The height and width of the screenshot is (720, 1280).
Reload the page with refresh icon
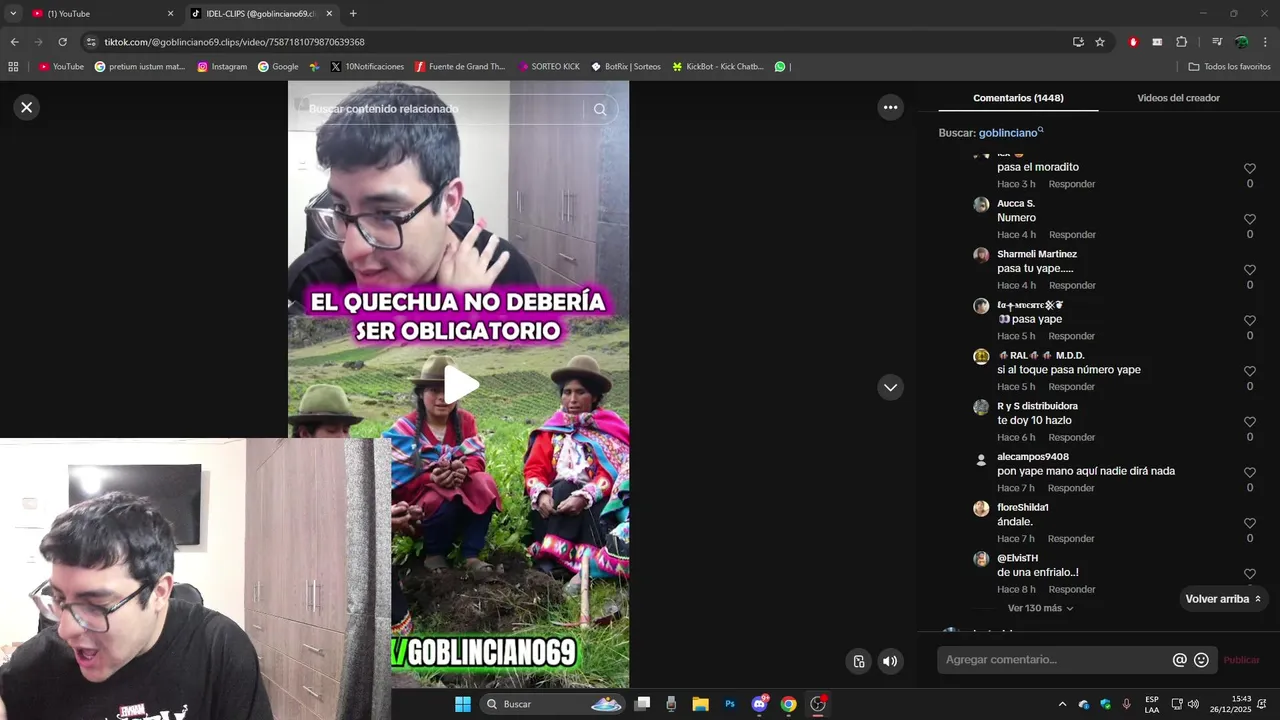click(62, 42)
